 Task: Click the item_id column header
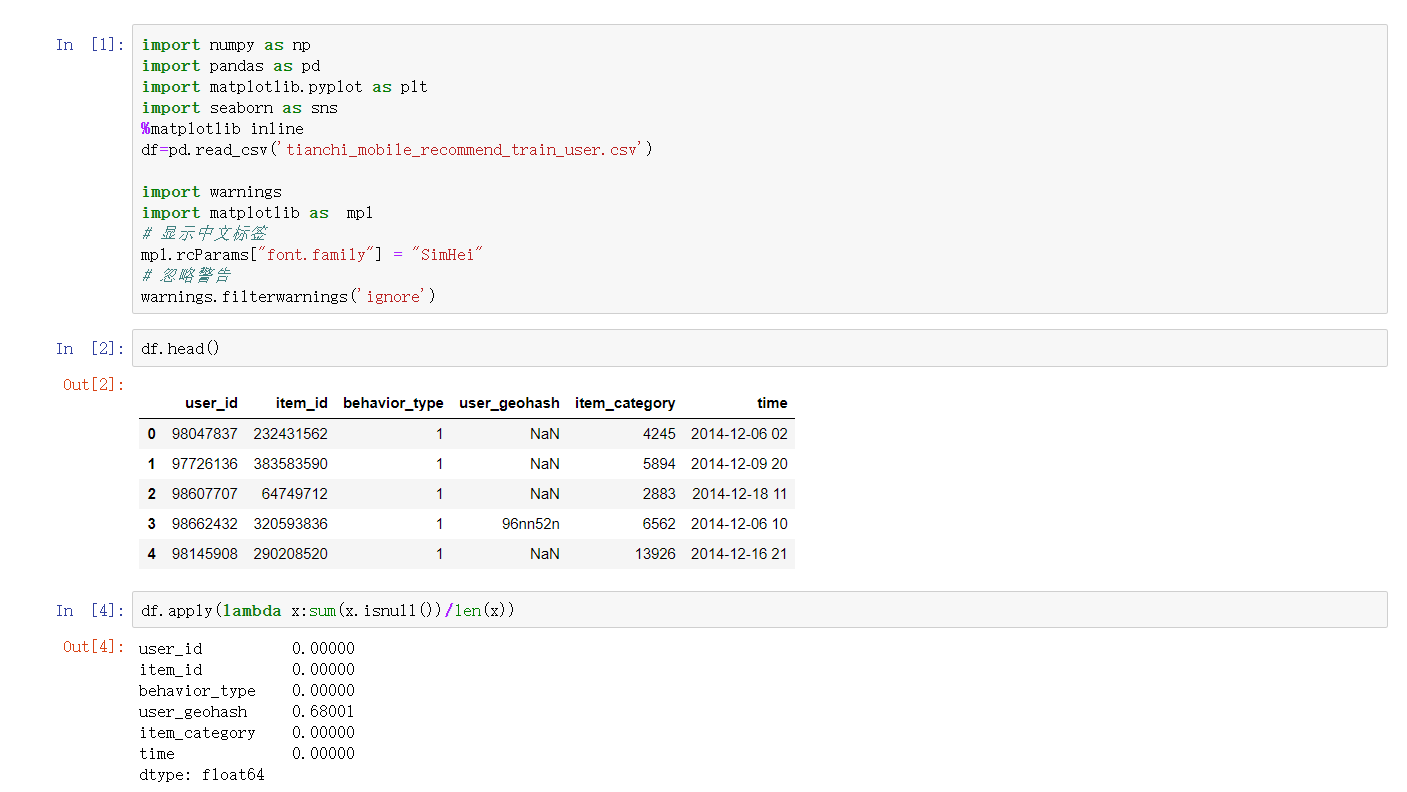(x=302, y=403)
